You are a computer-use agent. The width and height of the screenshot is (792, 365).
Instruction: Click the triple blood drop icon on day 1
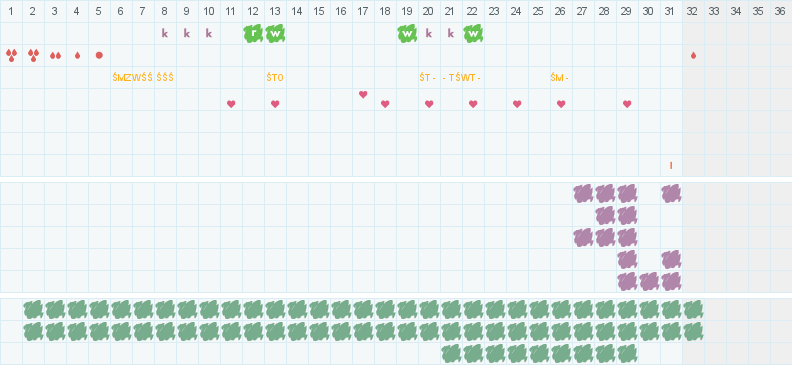click(11, 55)
